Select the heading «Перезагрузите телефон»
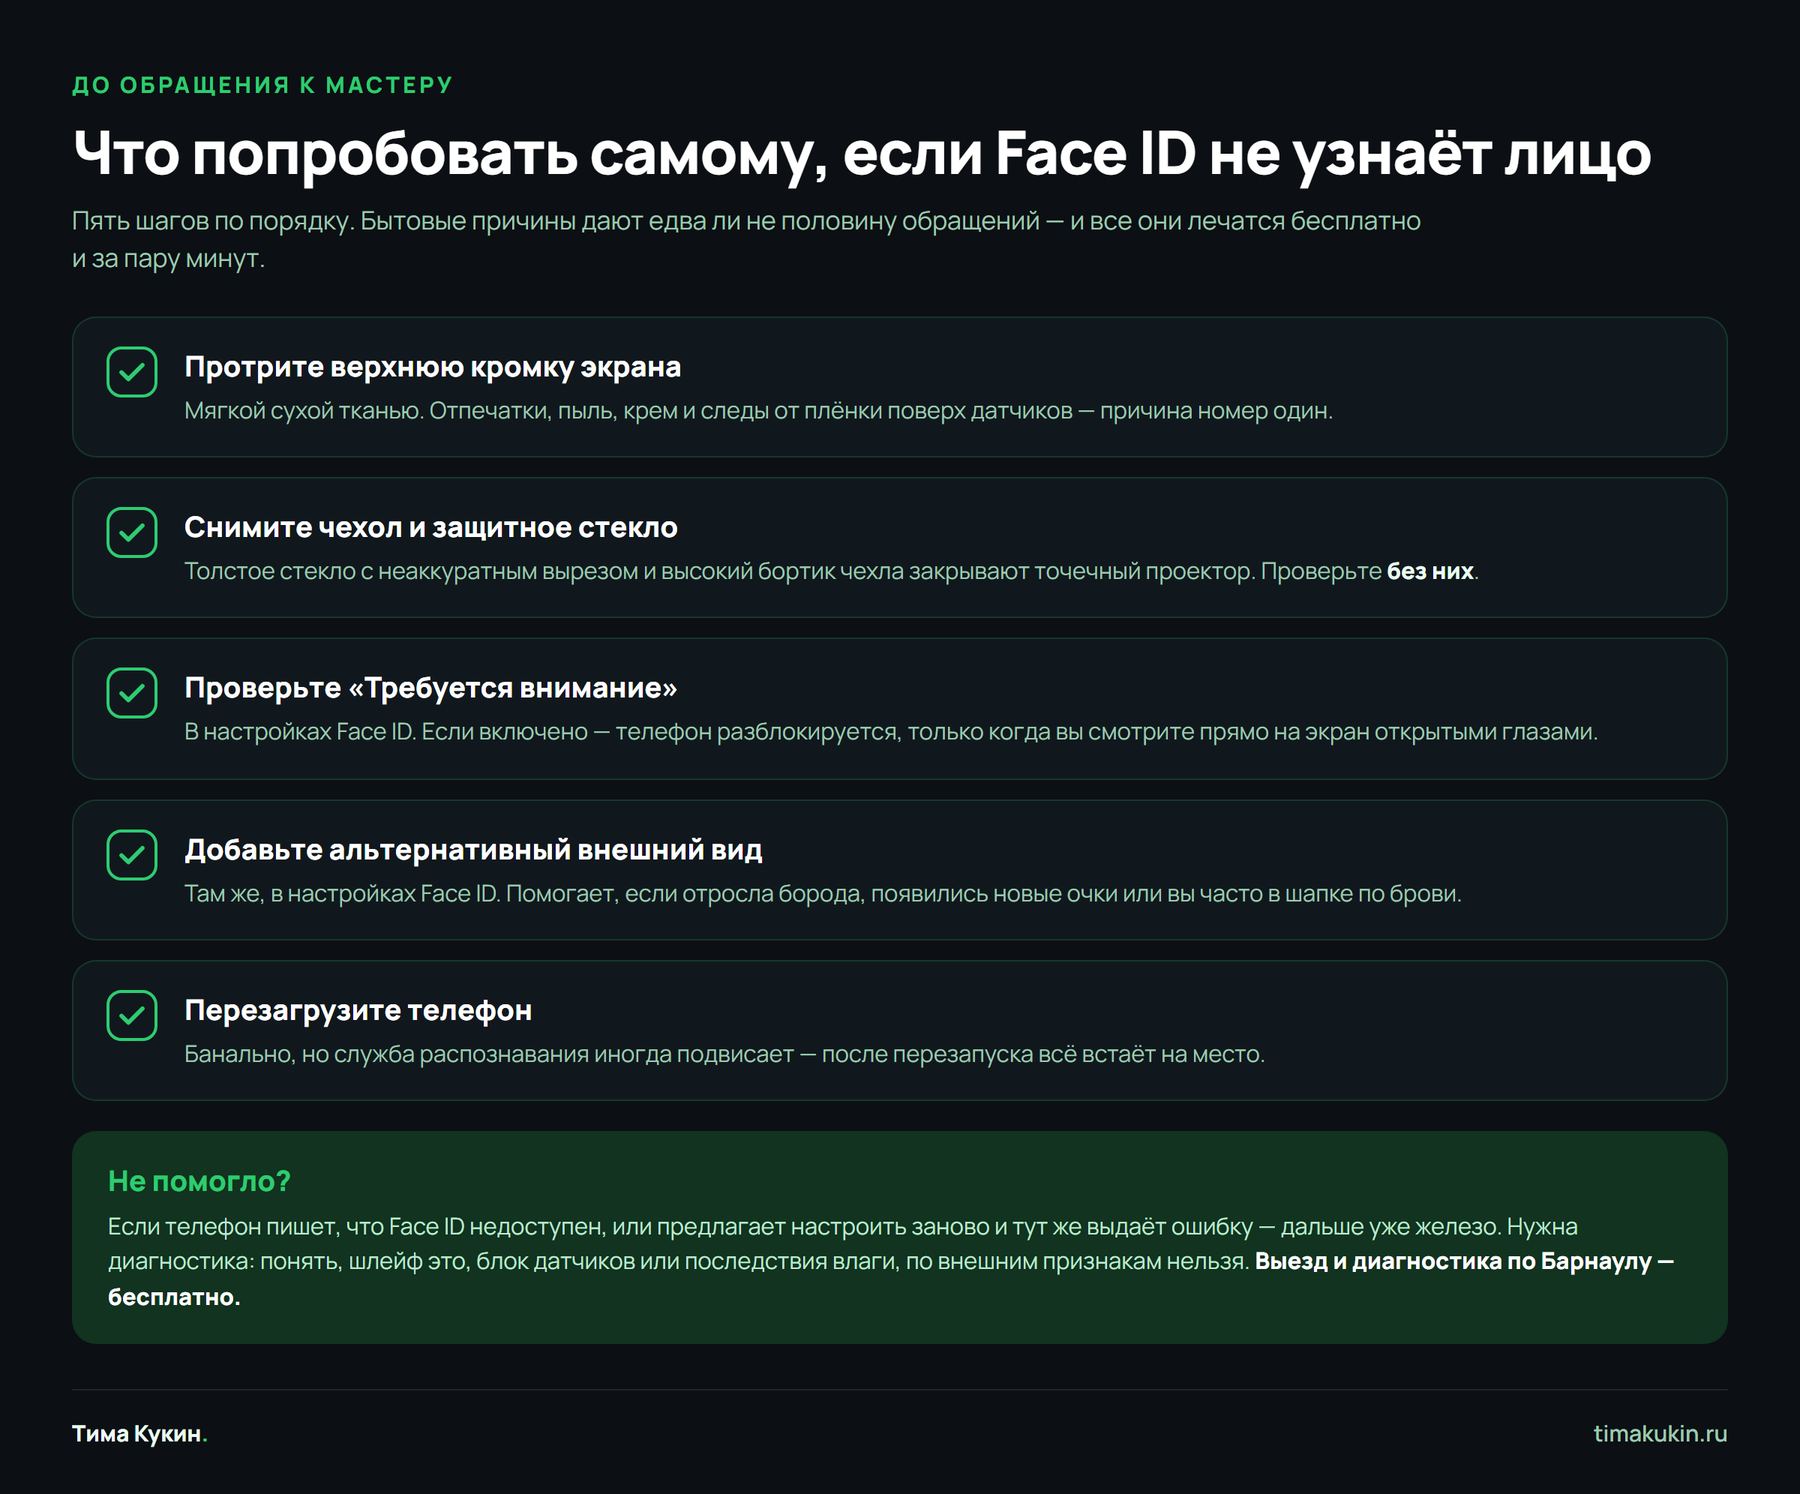This screenshot has height=1494, width=1800. (358, 1011)
